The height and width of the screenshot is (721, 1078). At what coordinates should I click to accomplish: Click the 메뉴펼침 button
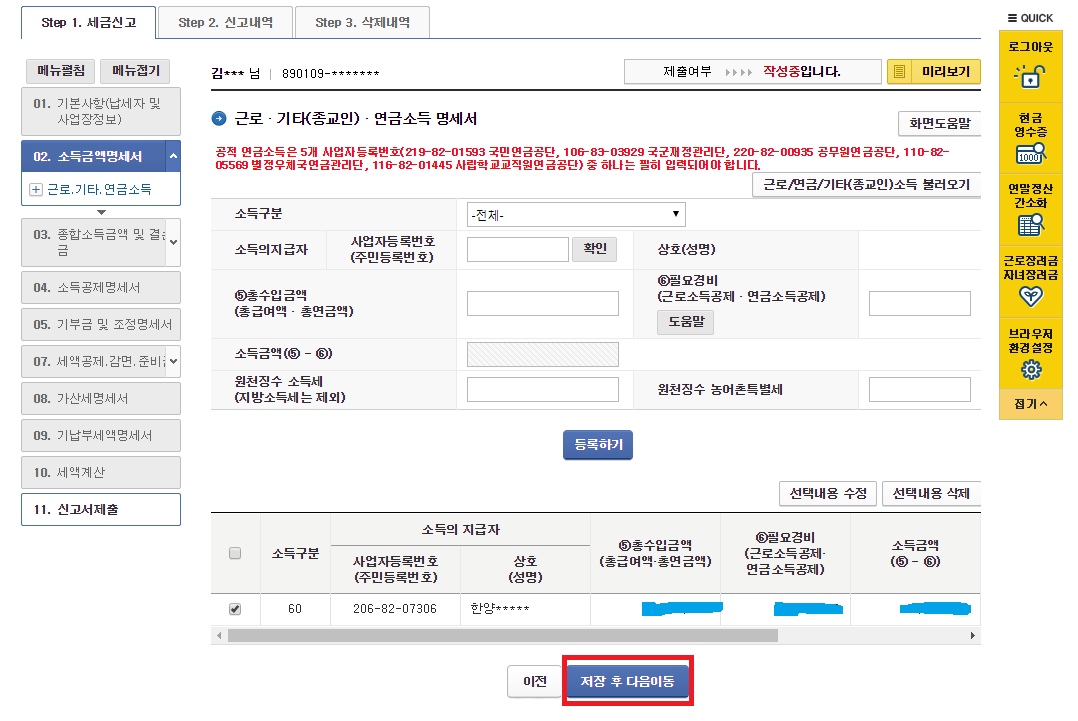tap(60, 71)
